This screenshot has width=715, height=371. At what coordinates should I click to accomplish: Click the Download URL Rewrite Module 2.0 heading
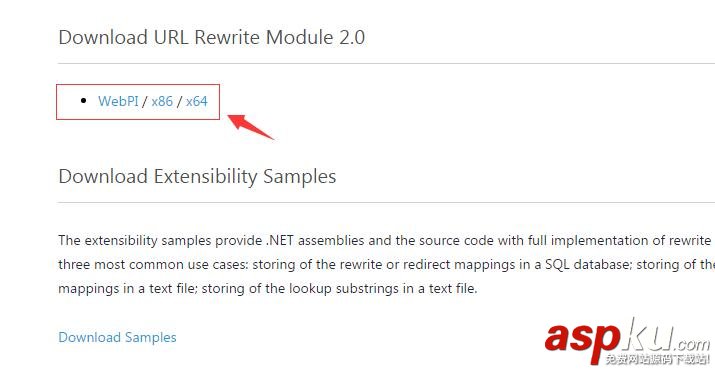[x=212, y=37]
